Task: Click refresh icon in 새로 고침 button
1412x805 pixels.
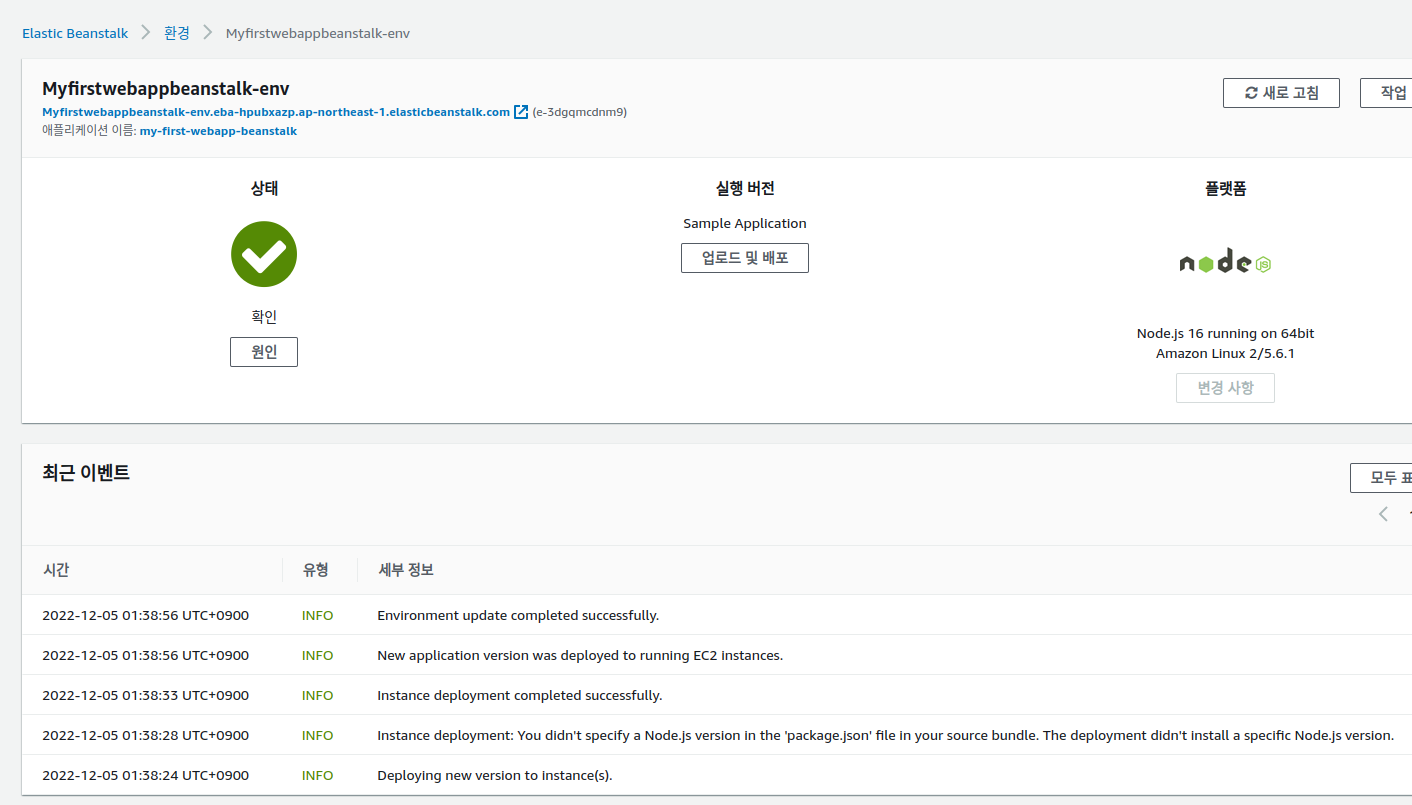Action: click(x=1251, y=93)
